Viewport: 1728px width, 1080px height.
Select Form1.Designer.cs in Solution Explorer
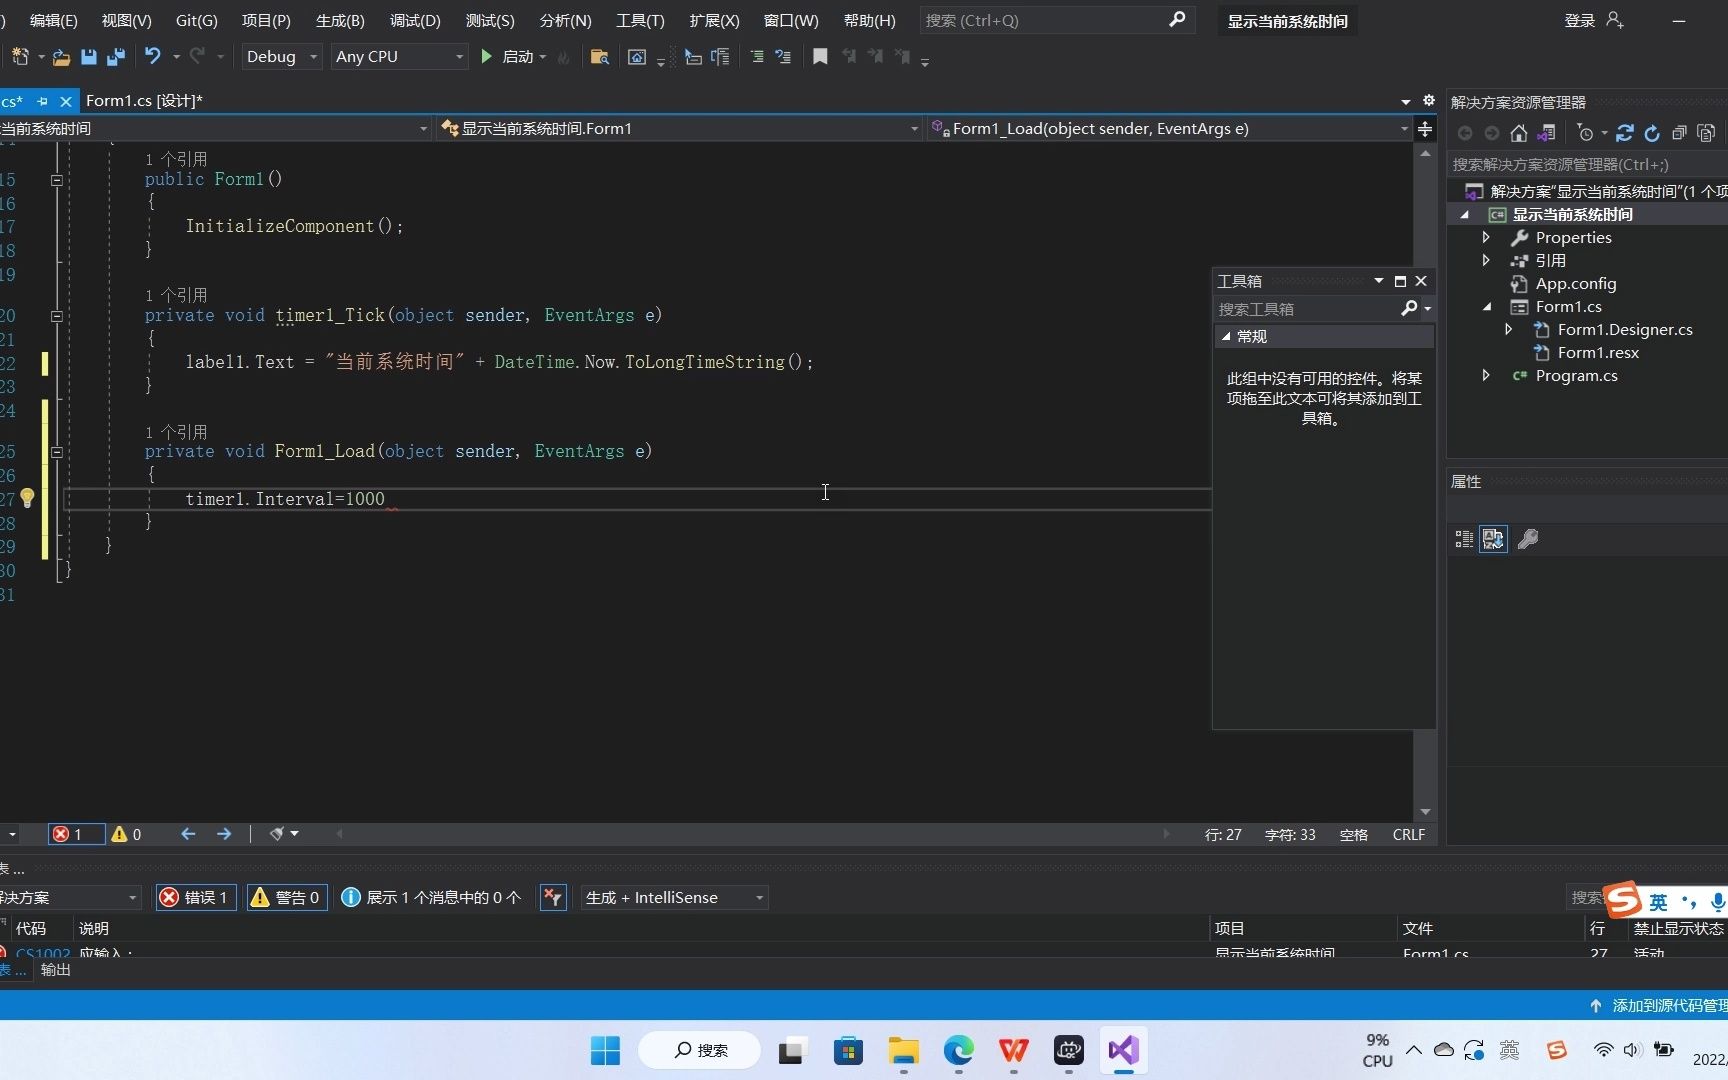1625,329
